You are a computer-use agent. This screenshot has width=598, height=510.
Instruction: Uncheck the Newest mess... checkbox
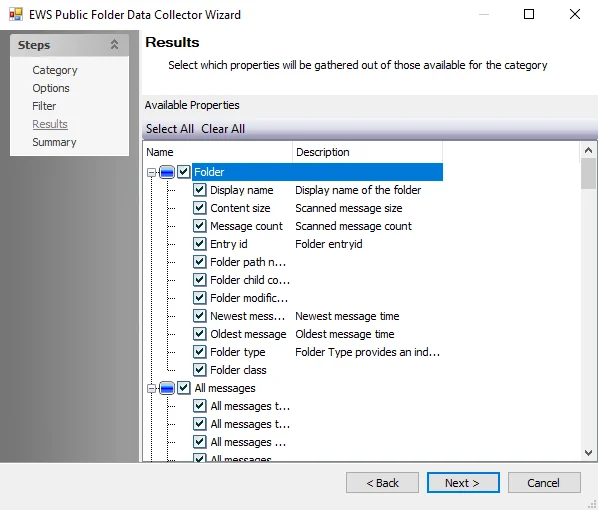199,316
